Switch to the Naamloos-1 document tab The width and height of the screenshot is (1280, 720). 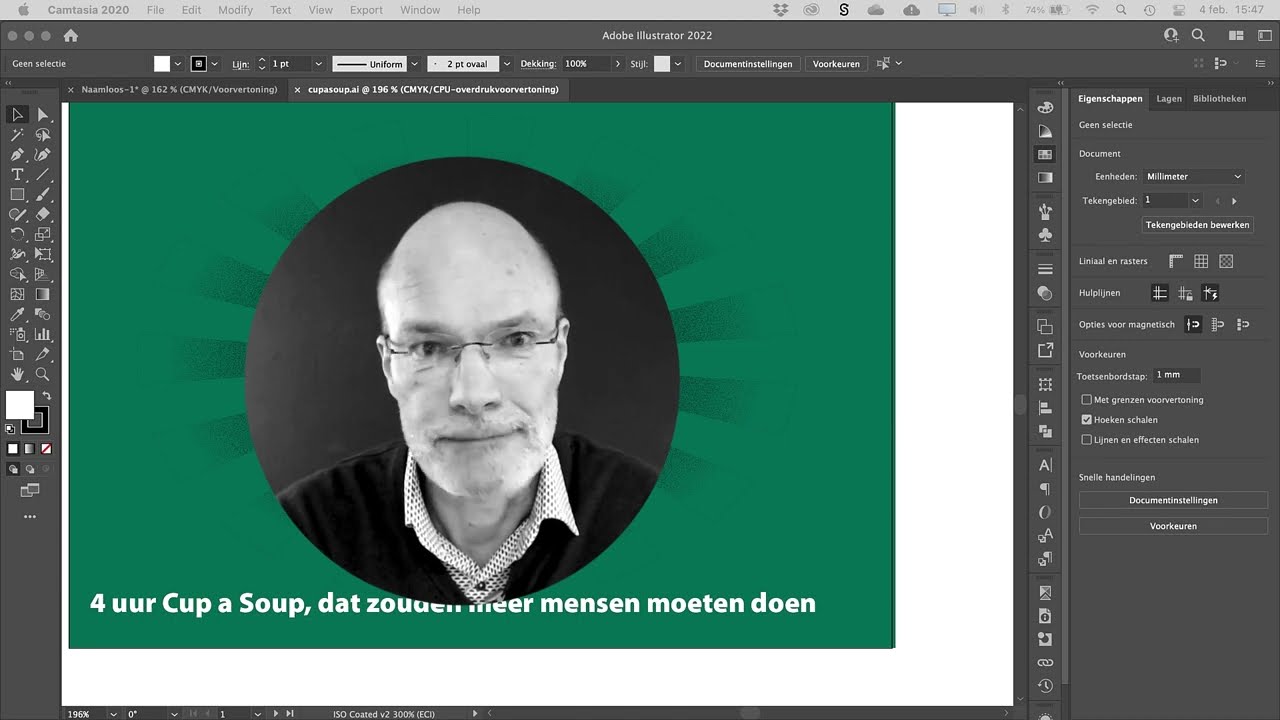(x=179, y=89)
